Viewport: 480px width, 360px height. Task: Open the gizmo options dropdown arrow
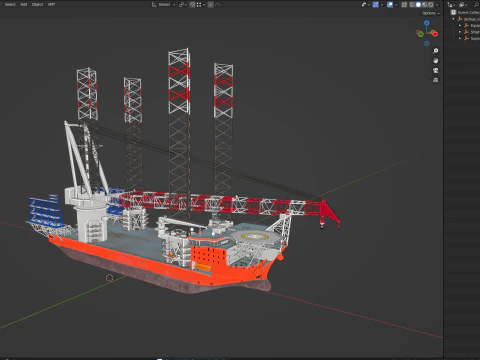point(382,5)
